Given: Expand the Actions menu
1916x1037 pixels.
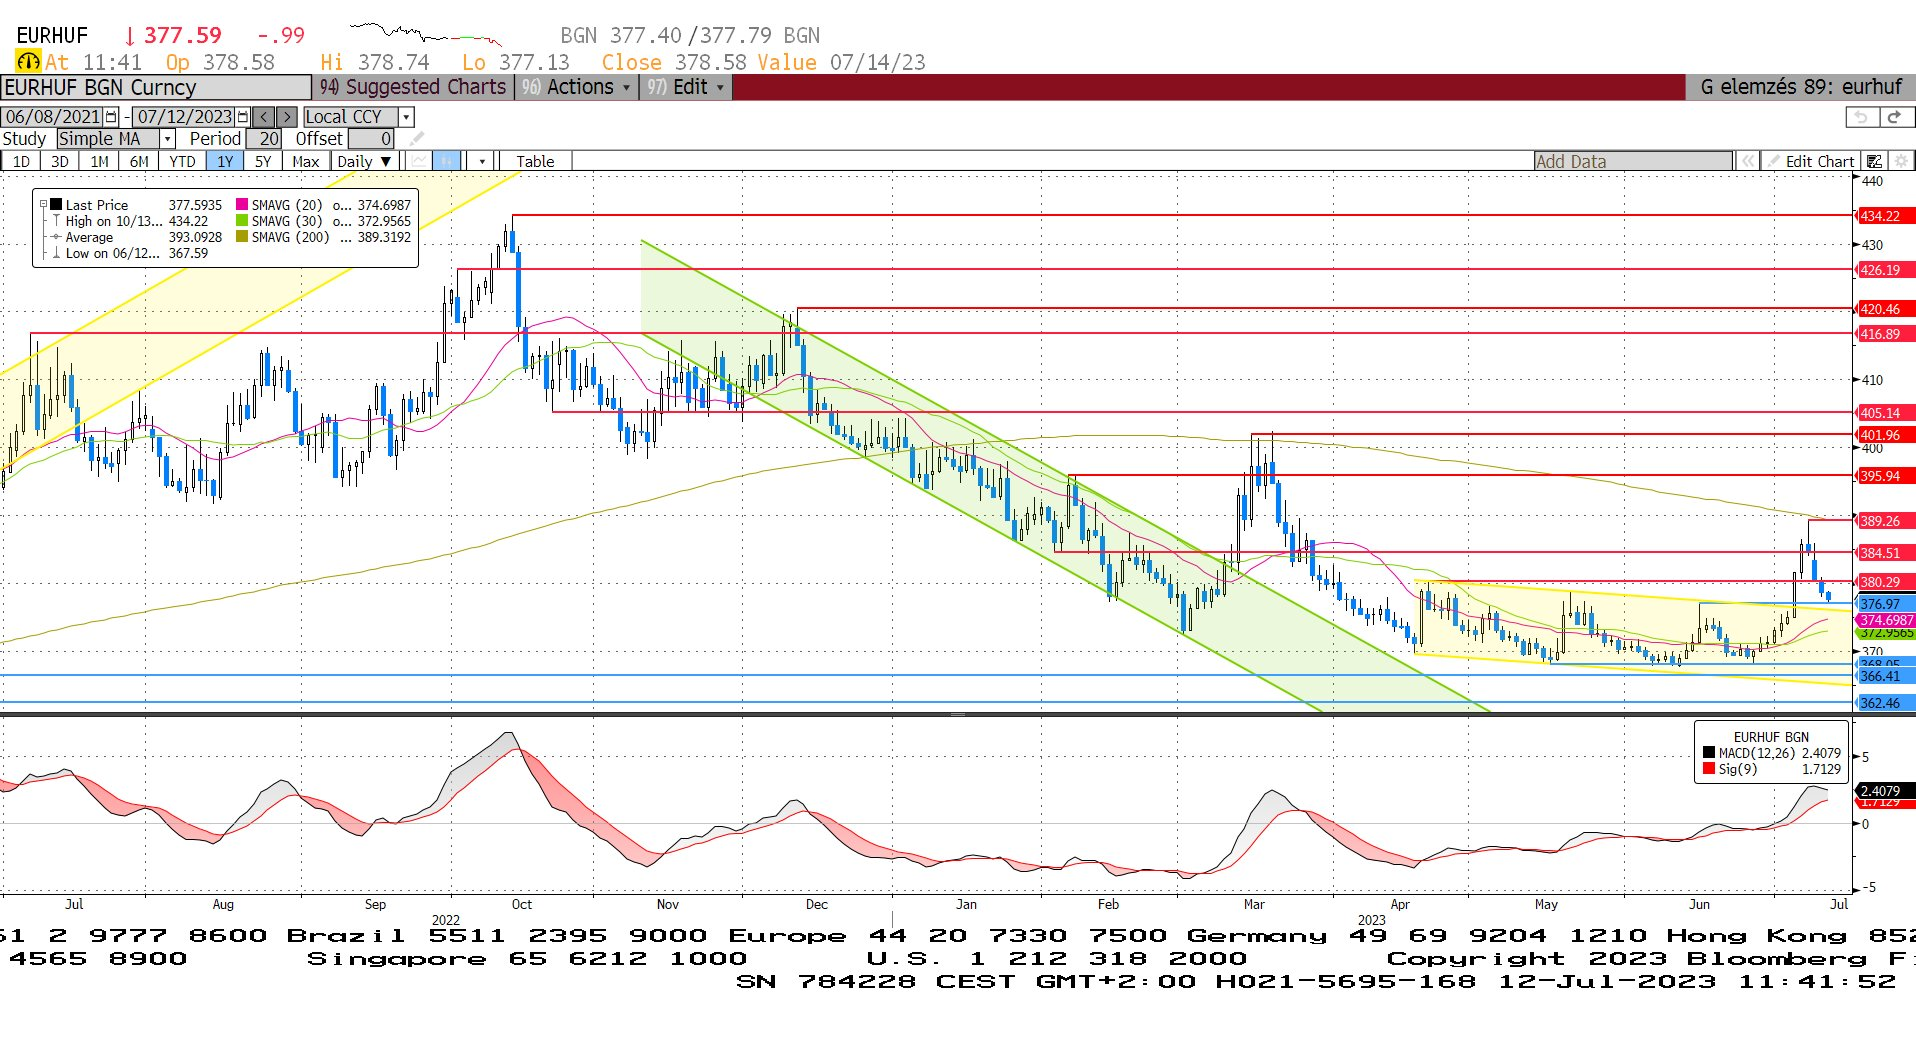Looking at the screenshot, I should 577,87.
